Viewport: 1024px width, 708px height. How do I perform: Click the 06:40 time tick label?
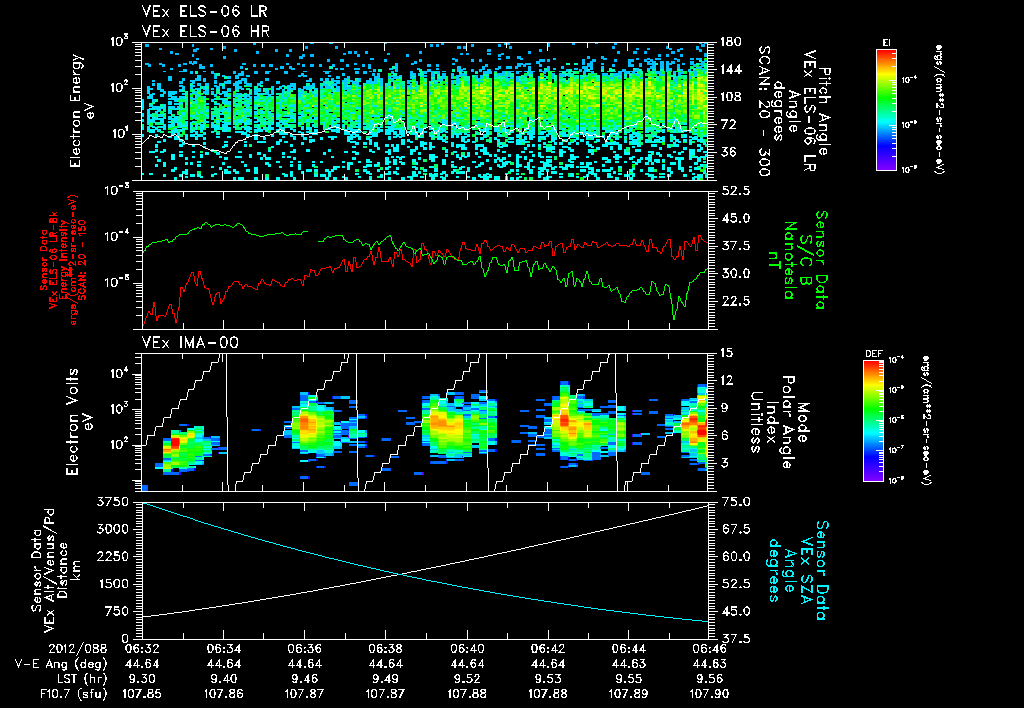[x=466, y=649]
